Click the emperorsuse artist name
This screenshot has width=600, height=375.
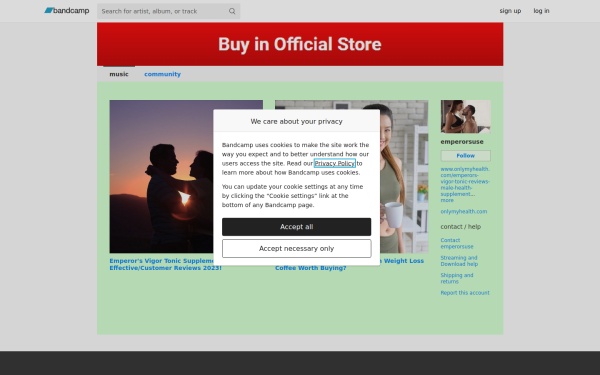coord(462,142)
